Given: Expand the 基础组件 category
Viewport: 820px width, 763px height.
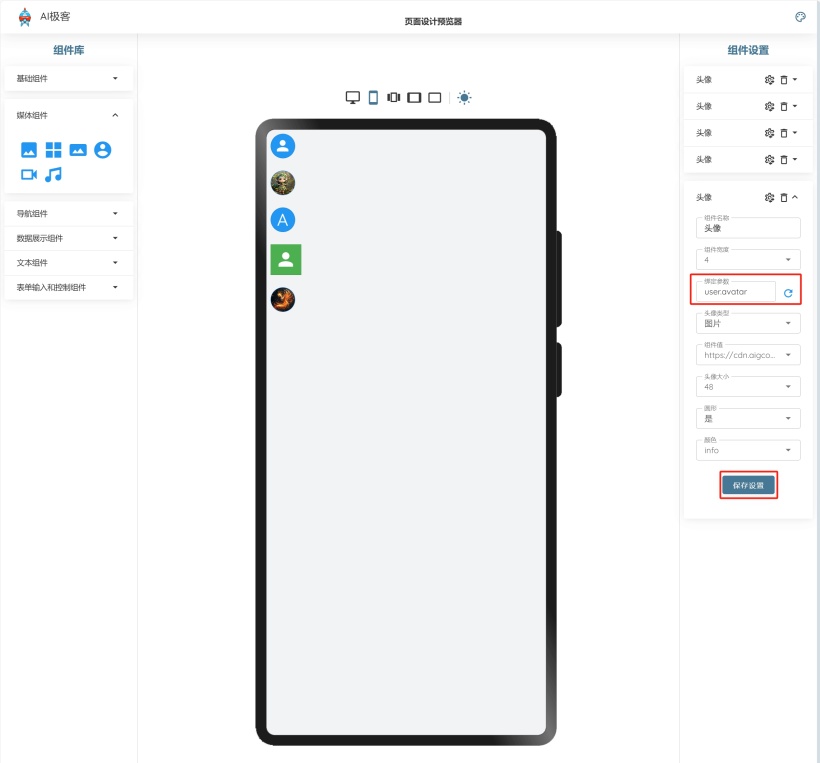Looking at the screenshot, I should tap(67, 78).
